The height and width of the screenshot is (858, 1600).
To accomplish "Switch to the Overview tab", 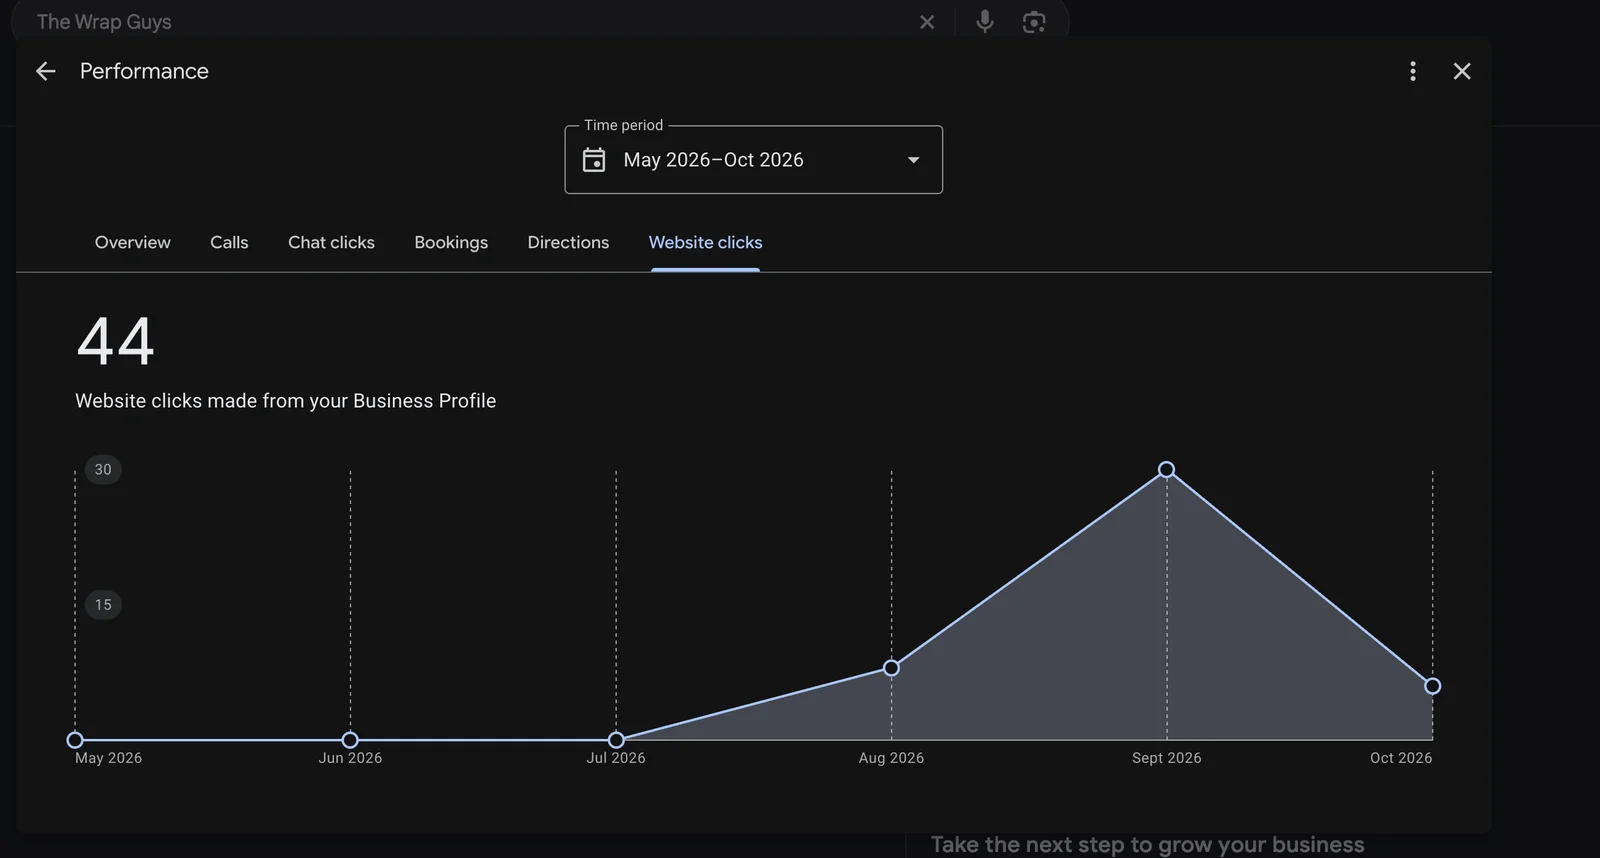I will coord(133,242).
